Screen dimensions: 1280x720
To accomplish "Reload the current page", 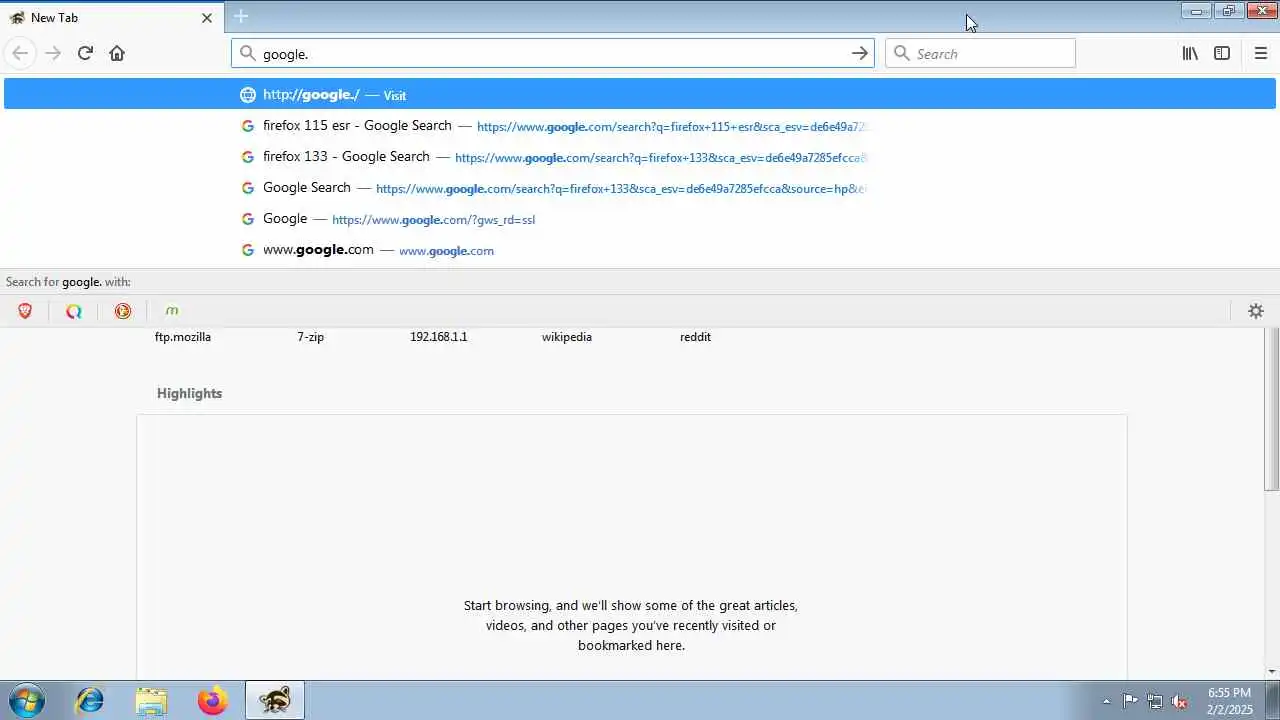I will 85,53.
